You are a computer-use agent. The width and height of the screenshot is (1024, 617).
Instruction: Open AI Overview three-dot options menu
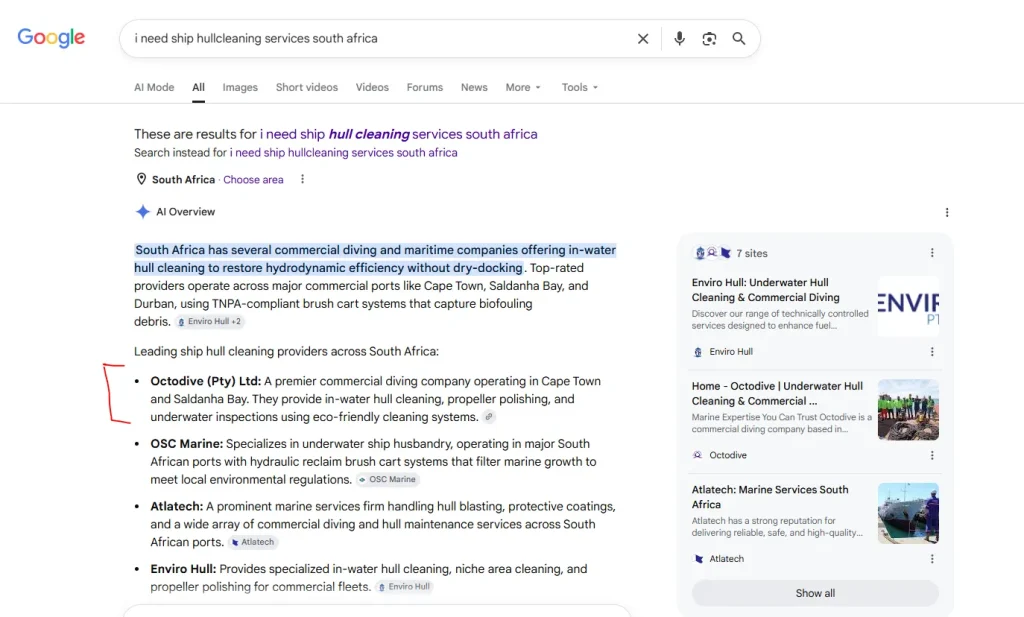click(946, 212)
